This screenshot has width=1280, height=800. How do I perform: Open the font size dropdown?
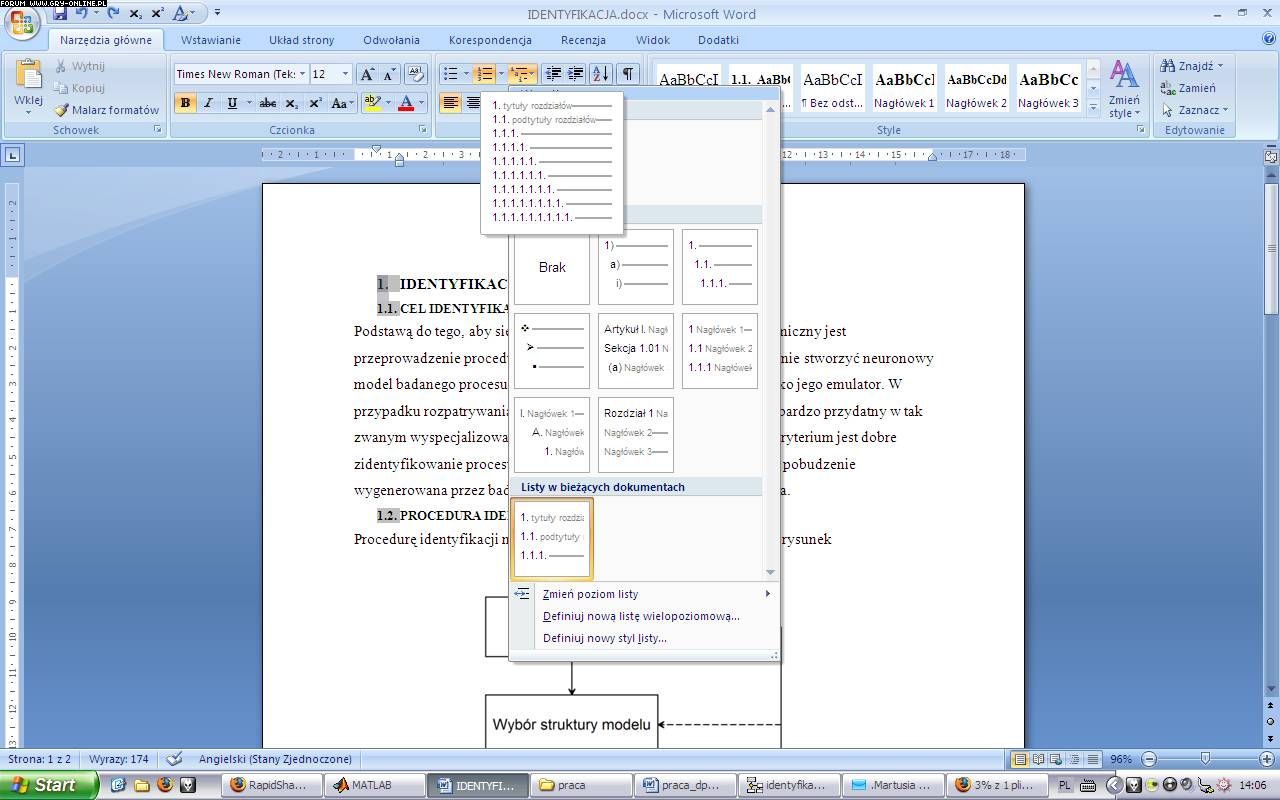[x=345, y=74]
